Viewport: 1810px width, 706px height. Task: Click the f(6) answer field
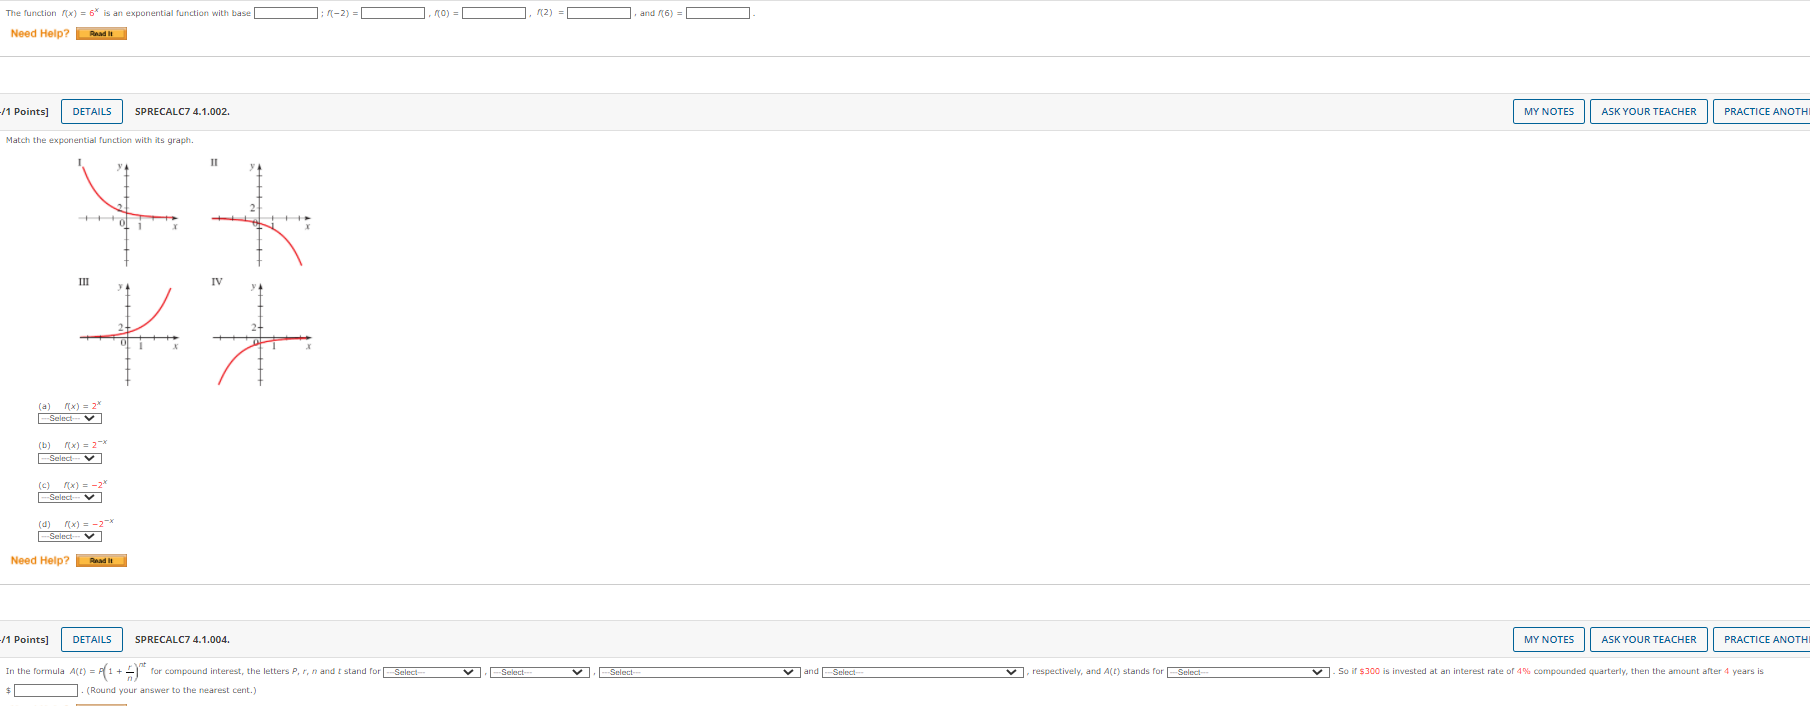coord(718,13)
